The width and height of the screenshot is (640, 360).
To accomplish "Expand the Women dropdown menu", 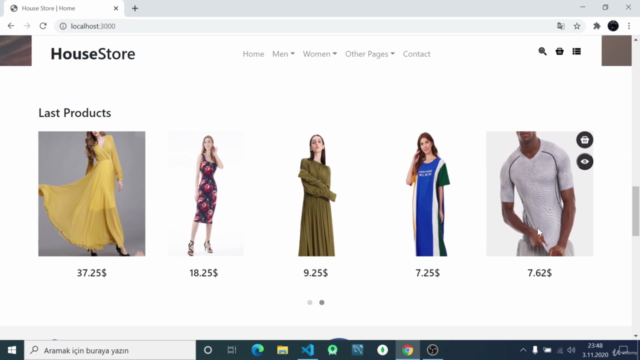I will point(320,54).
